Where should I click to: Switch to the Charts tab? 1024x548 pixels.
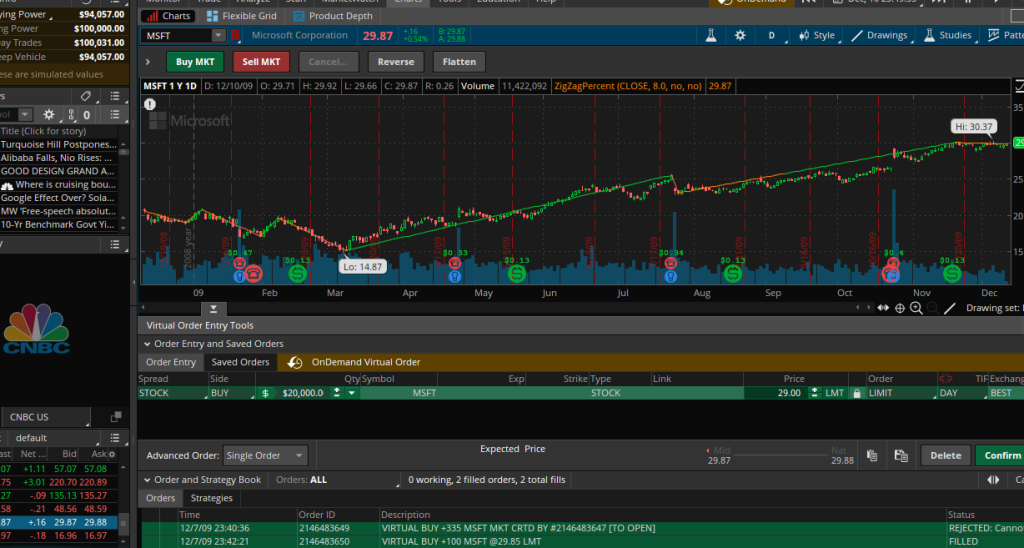(169, 16)
